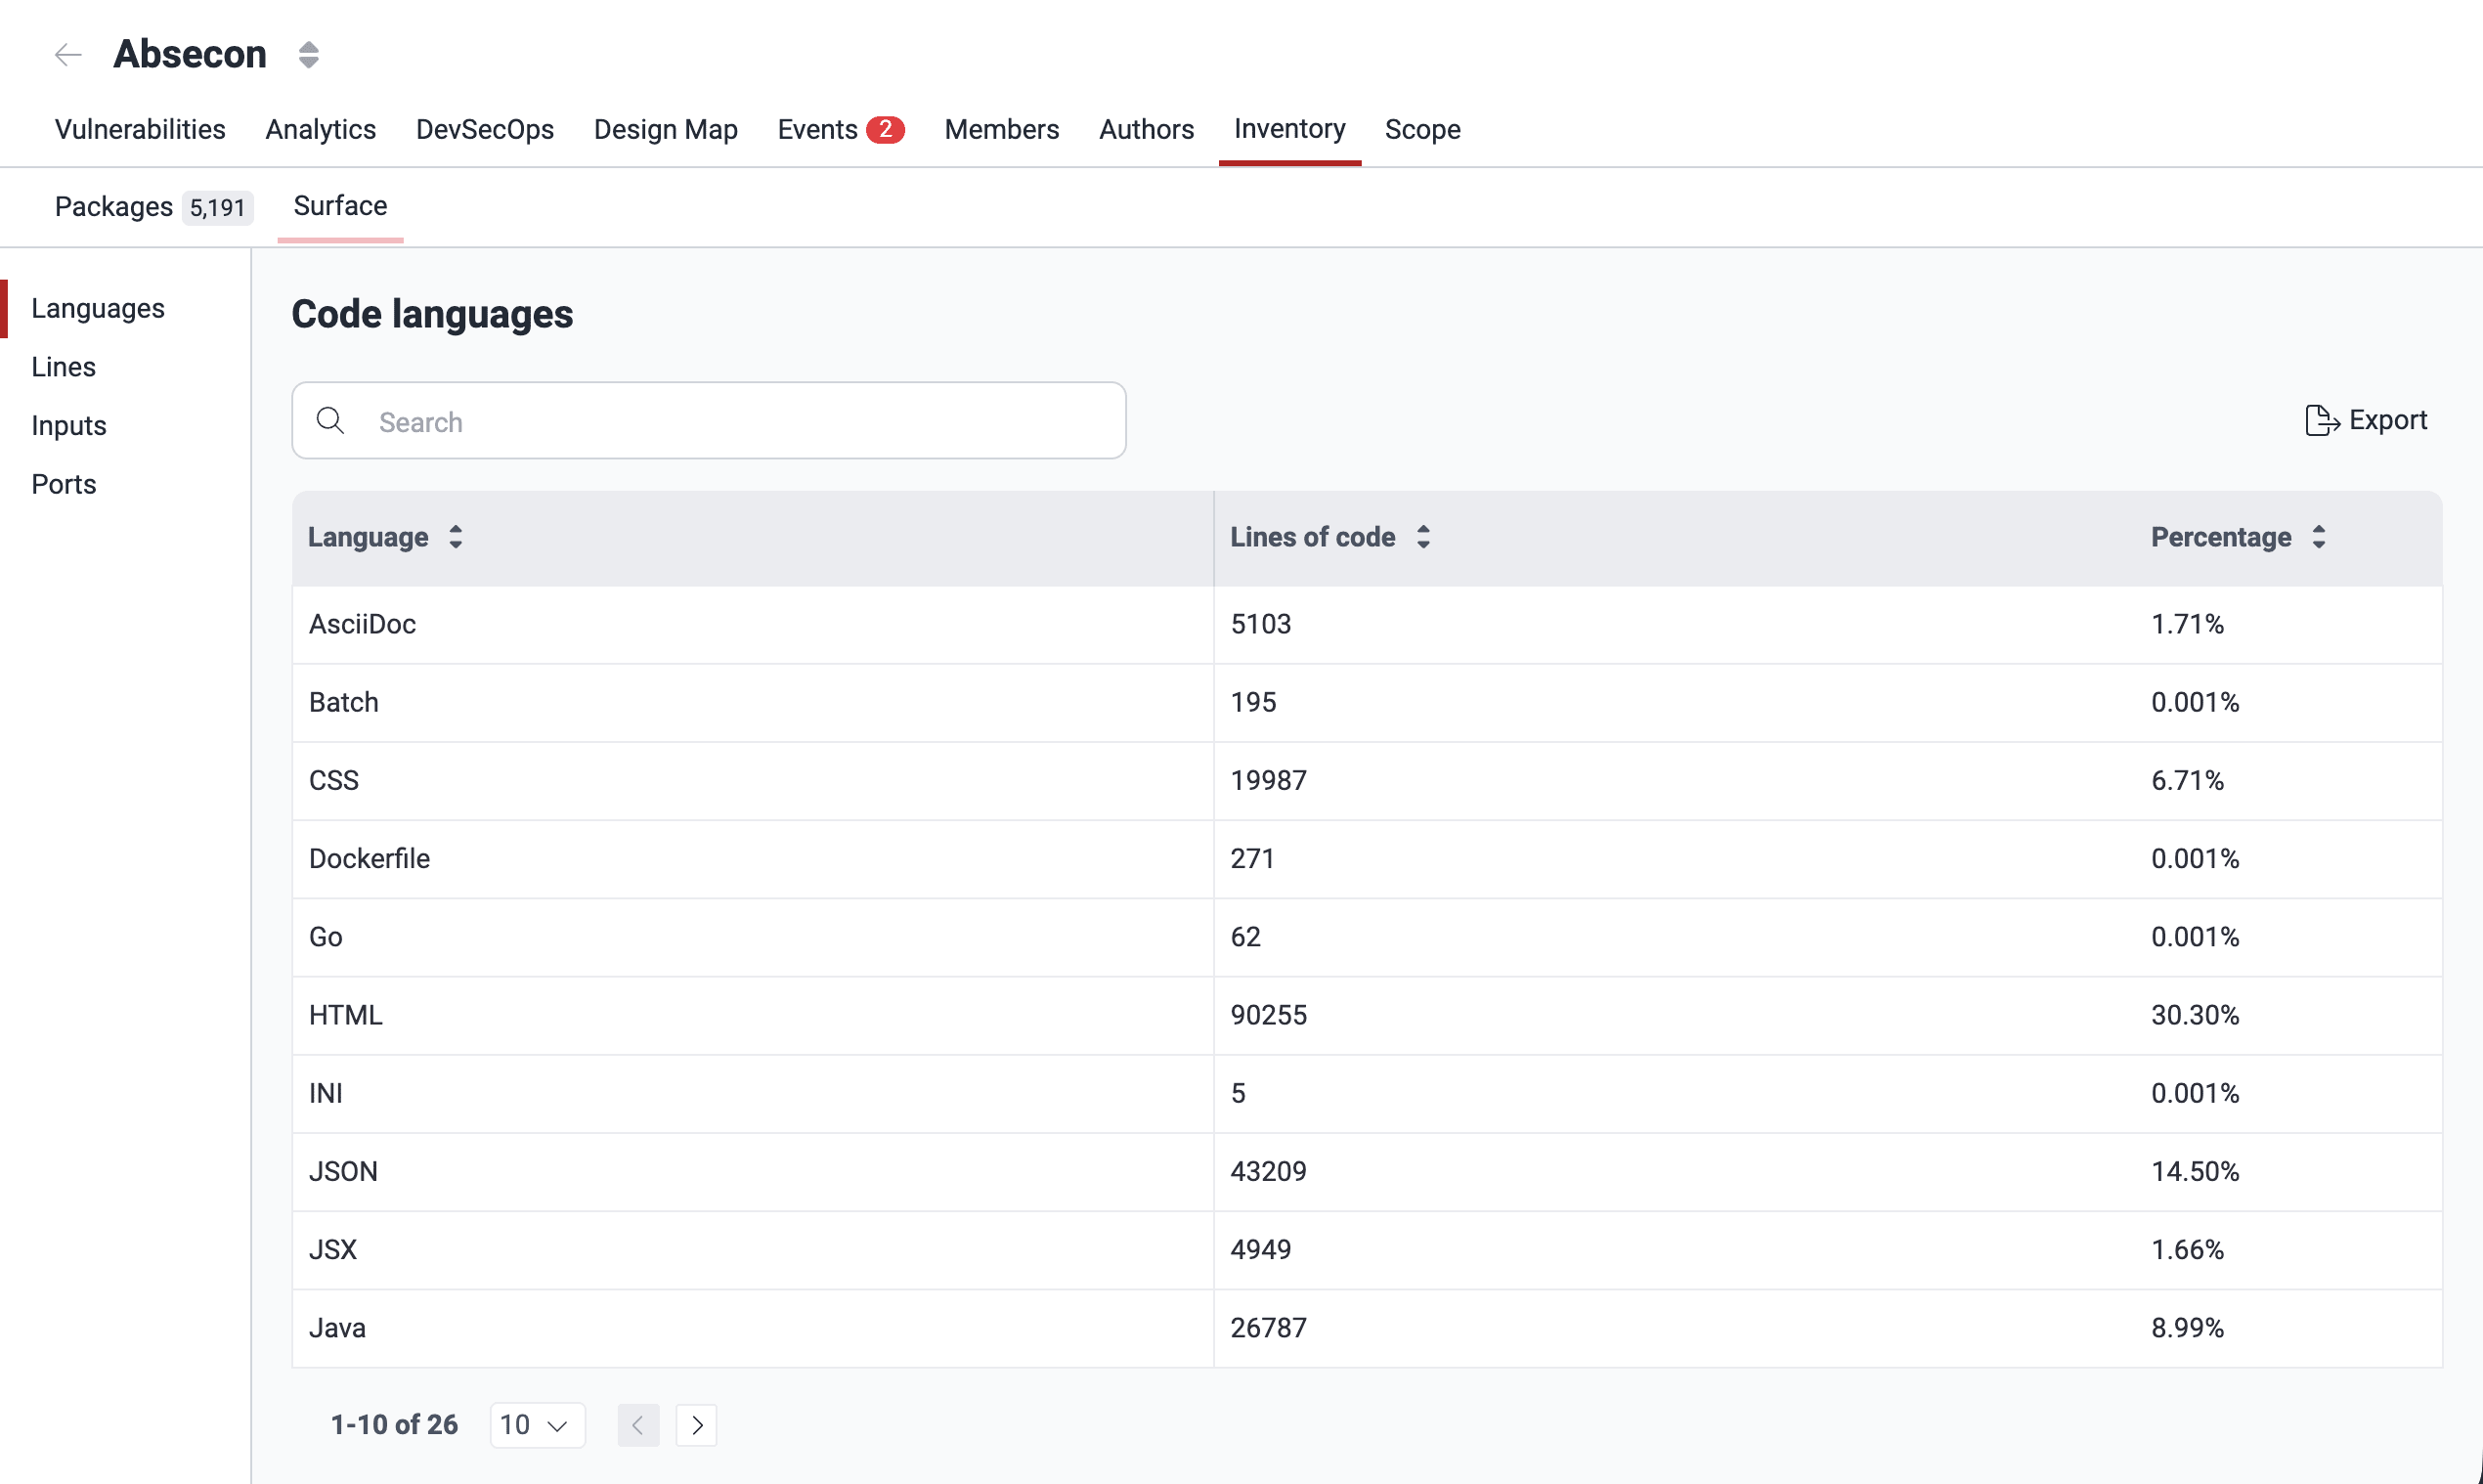This screenshot has height=1484, width=2483.
Task: Click the previous page chevron
Action: pyautogui.click(x=639, y=1424)
